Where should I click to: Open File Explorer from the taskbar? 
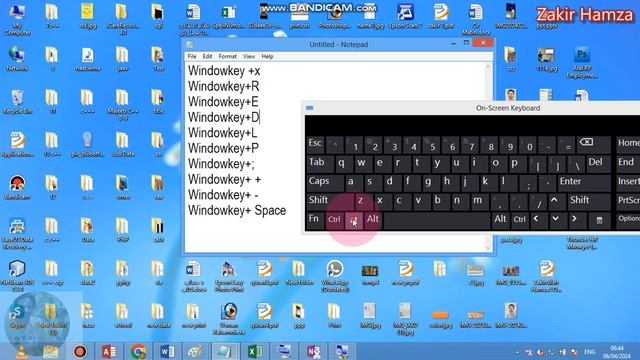click(x=51, y=351)
